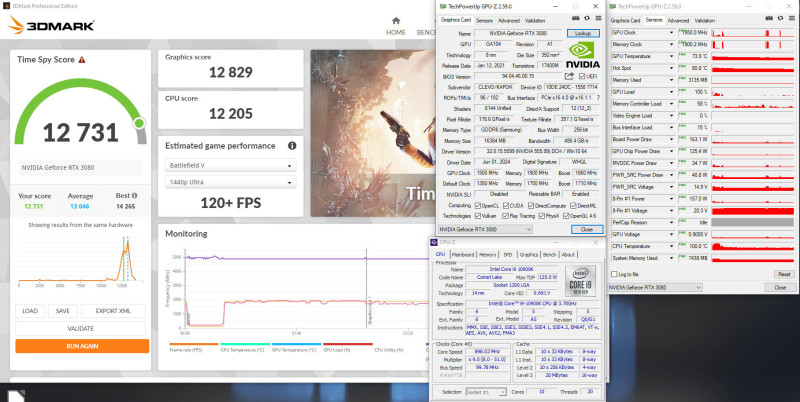Image resolution: width=800 pixels, height=402 pixels.
Task: Click the refresh icon in the GPU-Z Sensors window
Action: (x=781, y=18)
